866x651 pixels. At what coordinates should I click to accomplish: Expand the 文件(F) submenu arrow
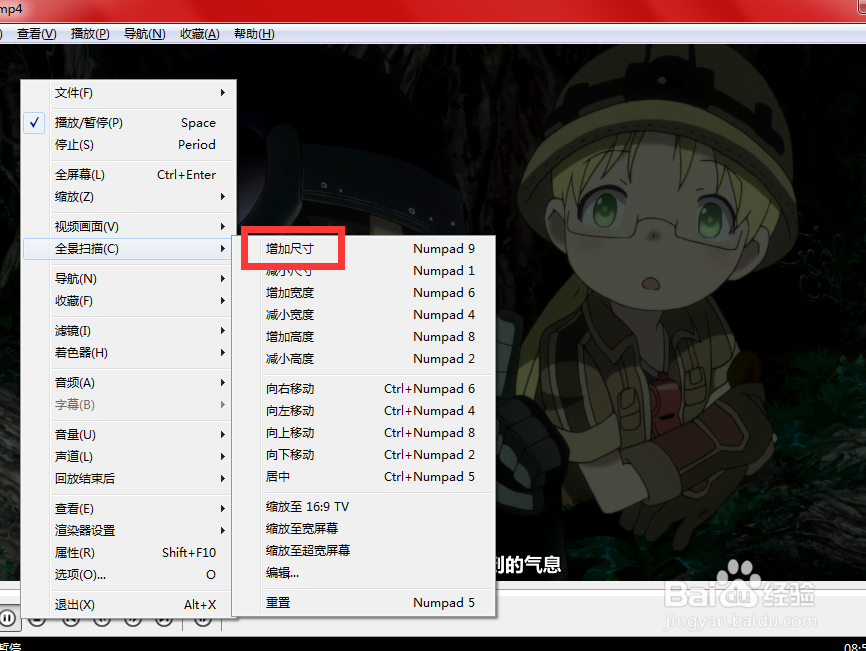(223, 93)
